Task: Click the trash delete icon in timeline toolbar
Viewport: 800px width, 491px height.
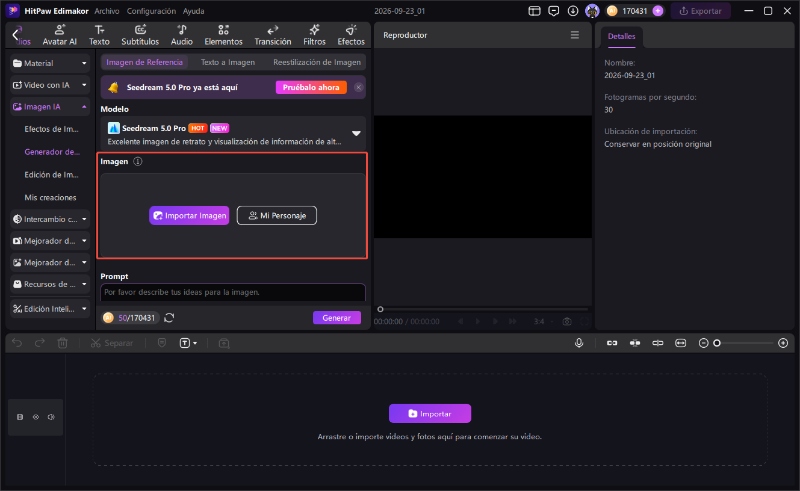Action: coord(62,343)
